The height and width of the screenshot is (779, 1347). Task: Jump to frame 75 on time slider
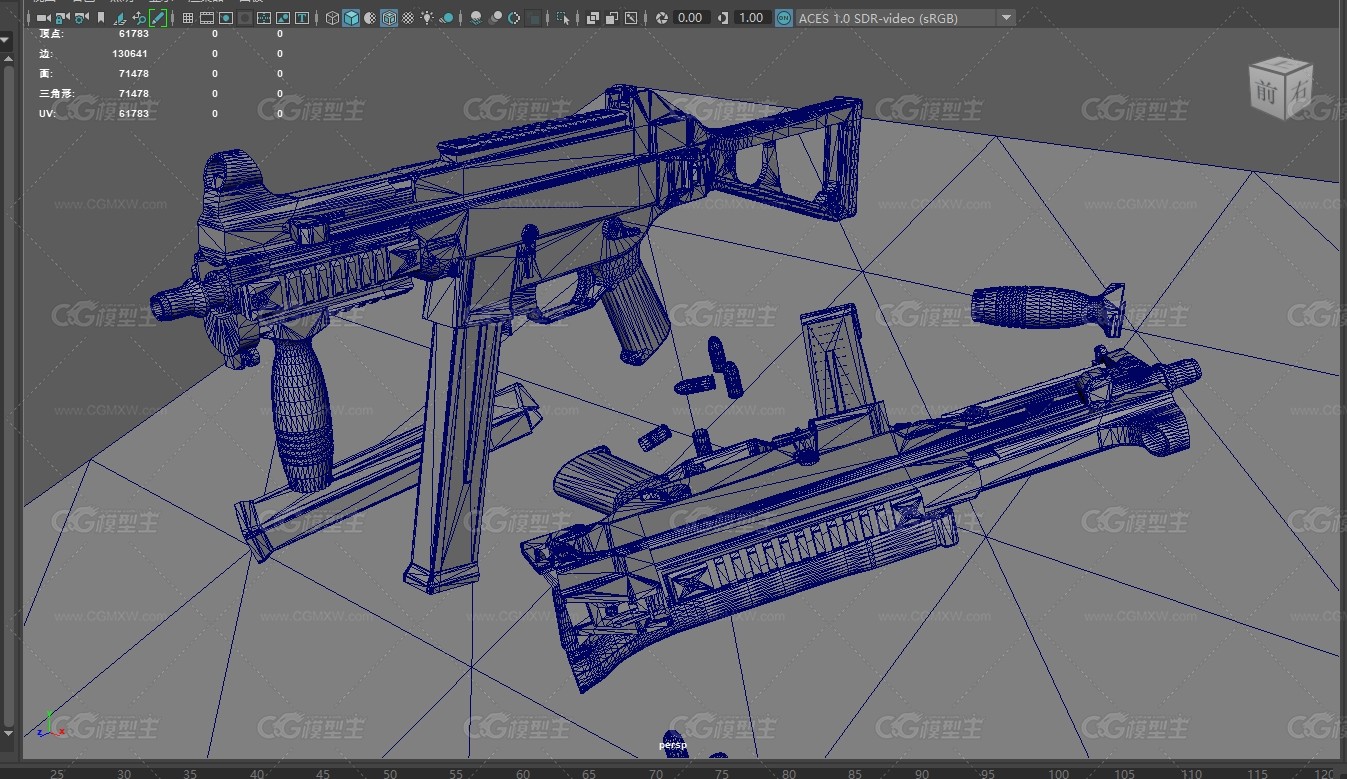(x=722, y=773)
